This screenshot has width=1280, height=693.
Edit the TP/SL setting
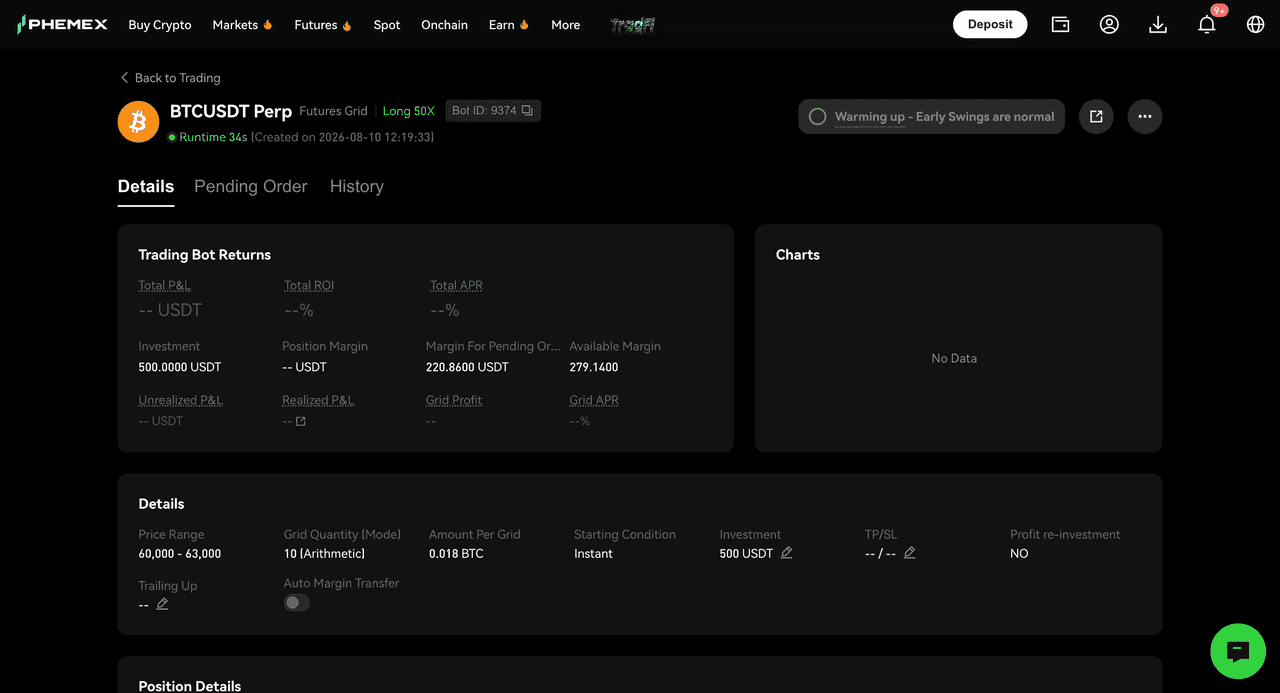click(910, 552)
